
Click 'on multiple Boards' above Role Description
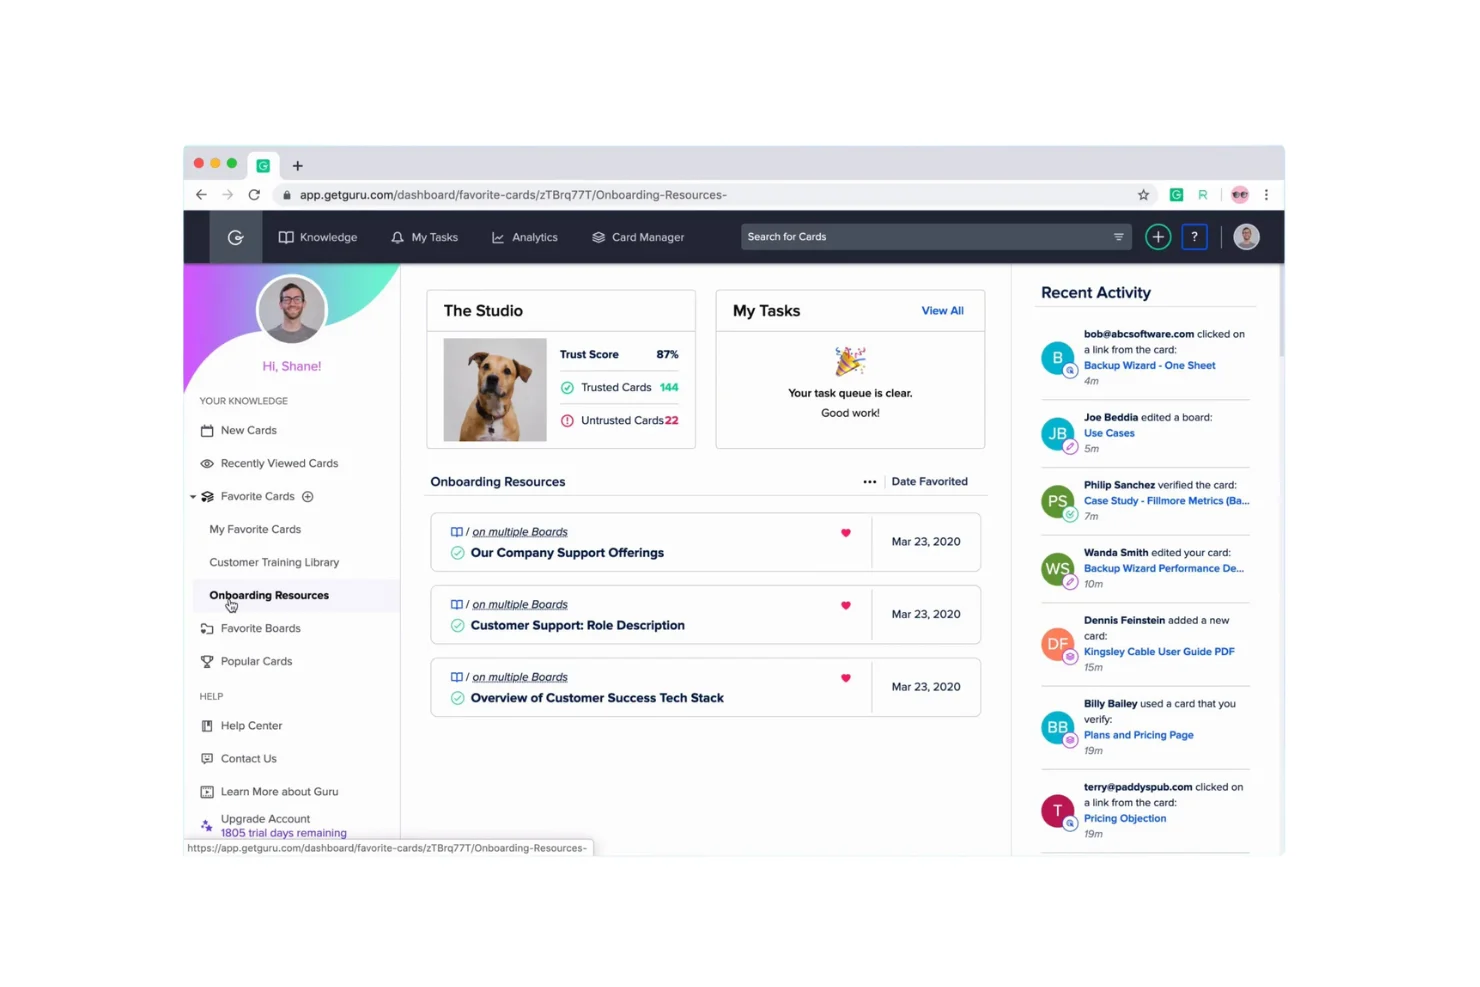coord(520,604)
